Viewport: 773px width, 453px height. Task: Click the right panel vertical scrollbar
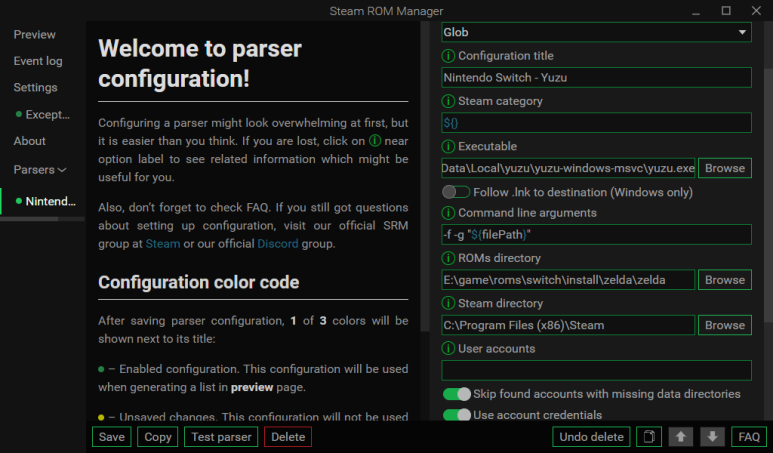(768, 197)
